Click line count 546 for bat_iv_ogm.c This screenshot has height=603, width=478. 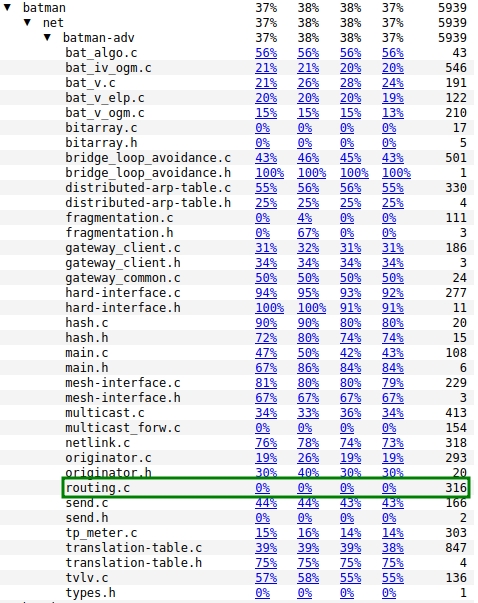(456, 68)
